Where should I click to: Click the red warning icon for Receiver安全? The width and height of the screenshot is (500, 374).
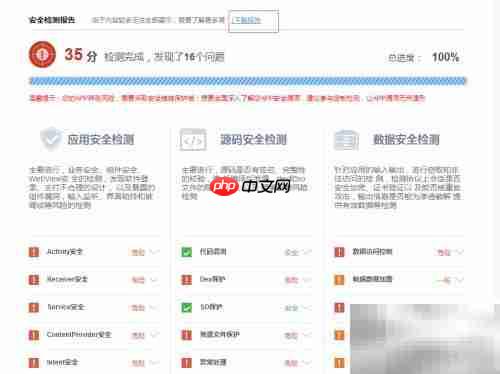click(34, 280)
